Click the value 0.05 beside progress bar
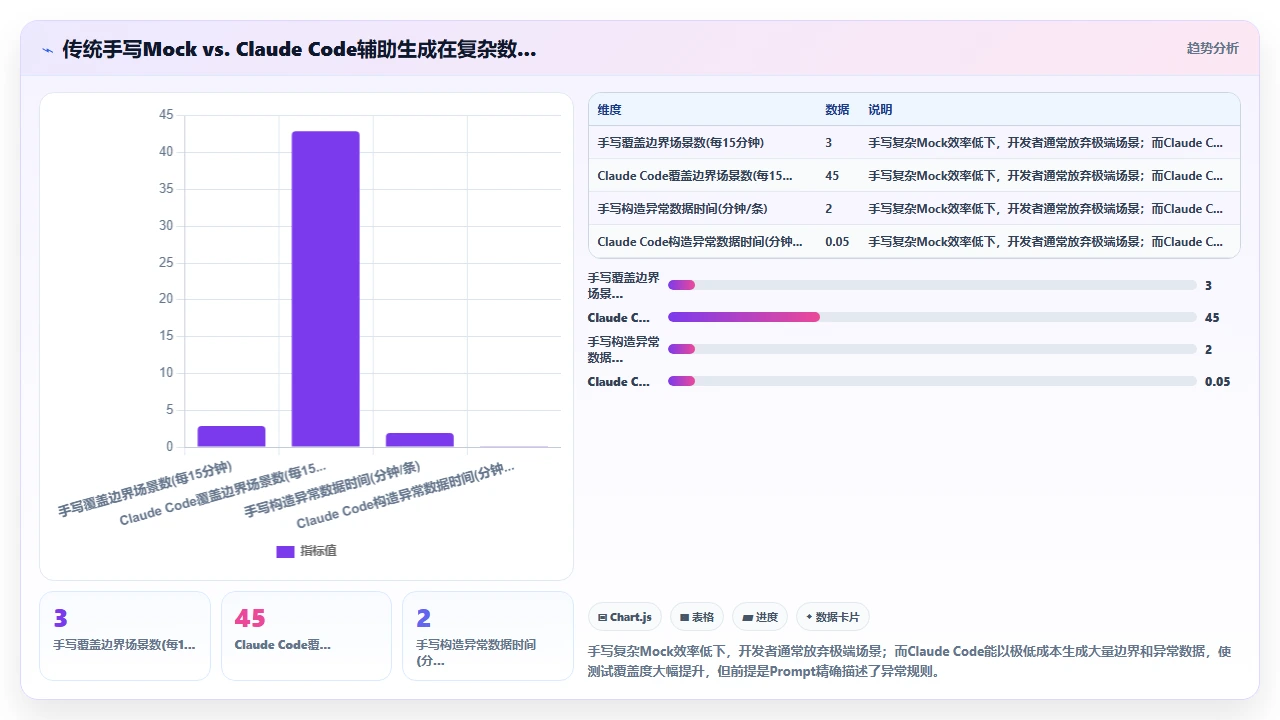 pos(1217,381)
